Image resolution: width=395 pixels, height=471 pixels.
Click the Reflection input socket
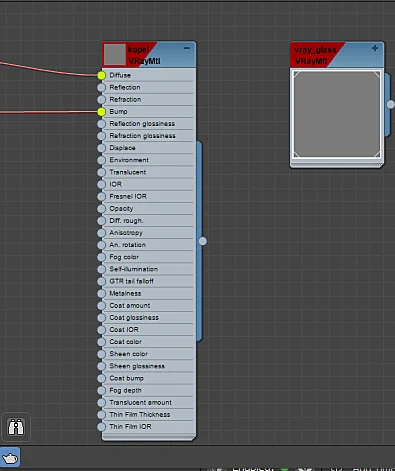(x=102, y=87)
